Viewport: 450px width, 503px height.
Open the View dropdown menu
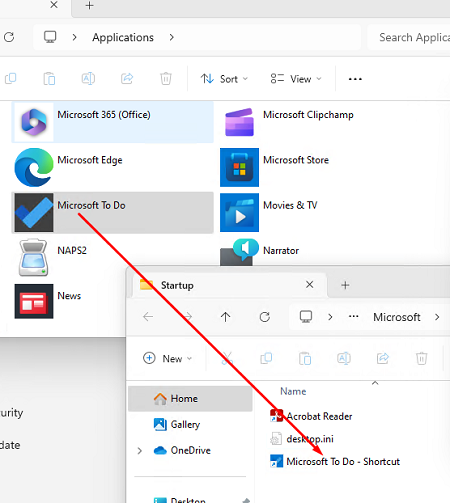[x=296, y=79]
